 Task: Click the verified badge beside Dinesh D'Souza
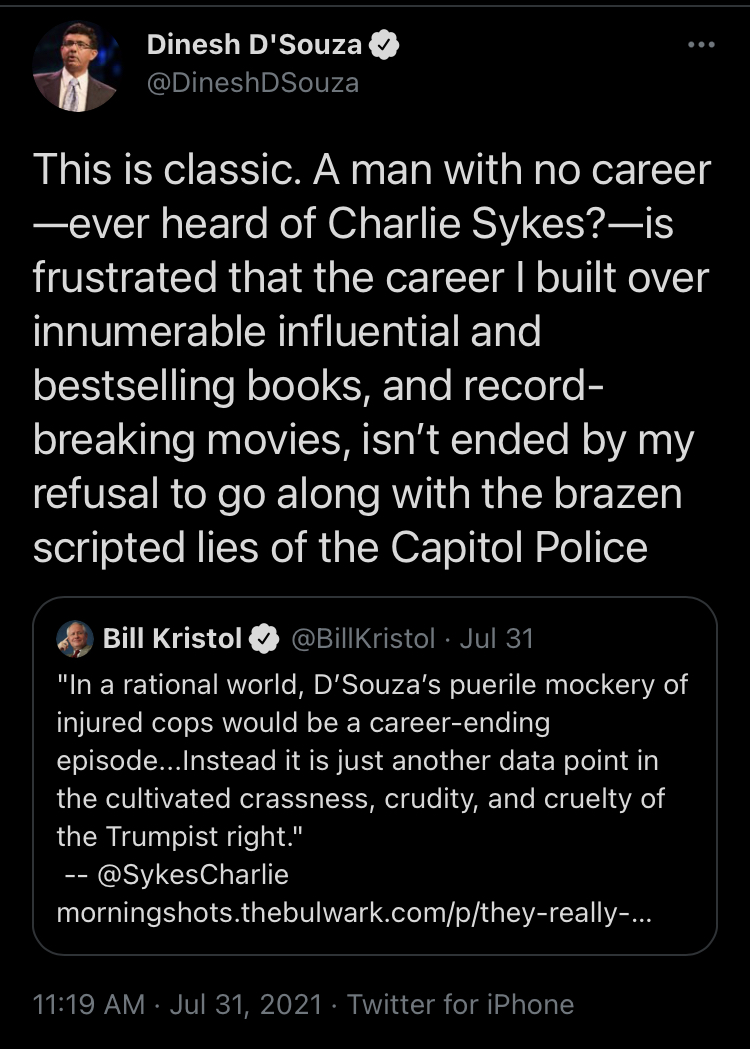pos(384,45)
